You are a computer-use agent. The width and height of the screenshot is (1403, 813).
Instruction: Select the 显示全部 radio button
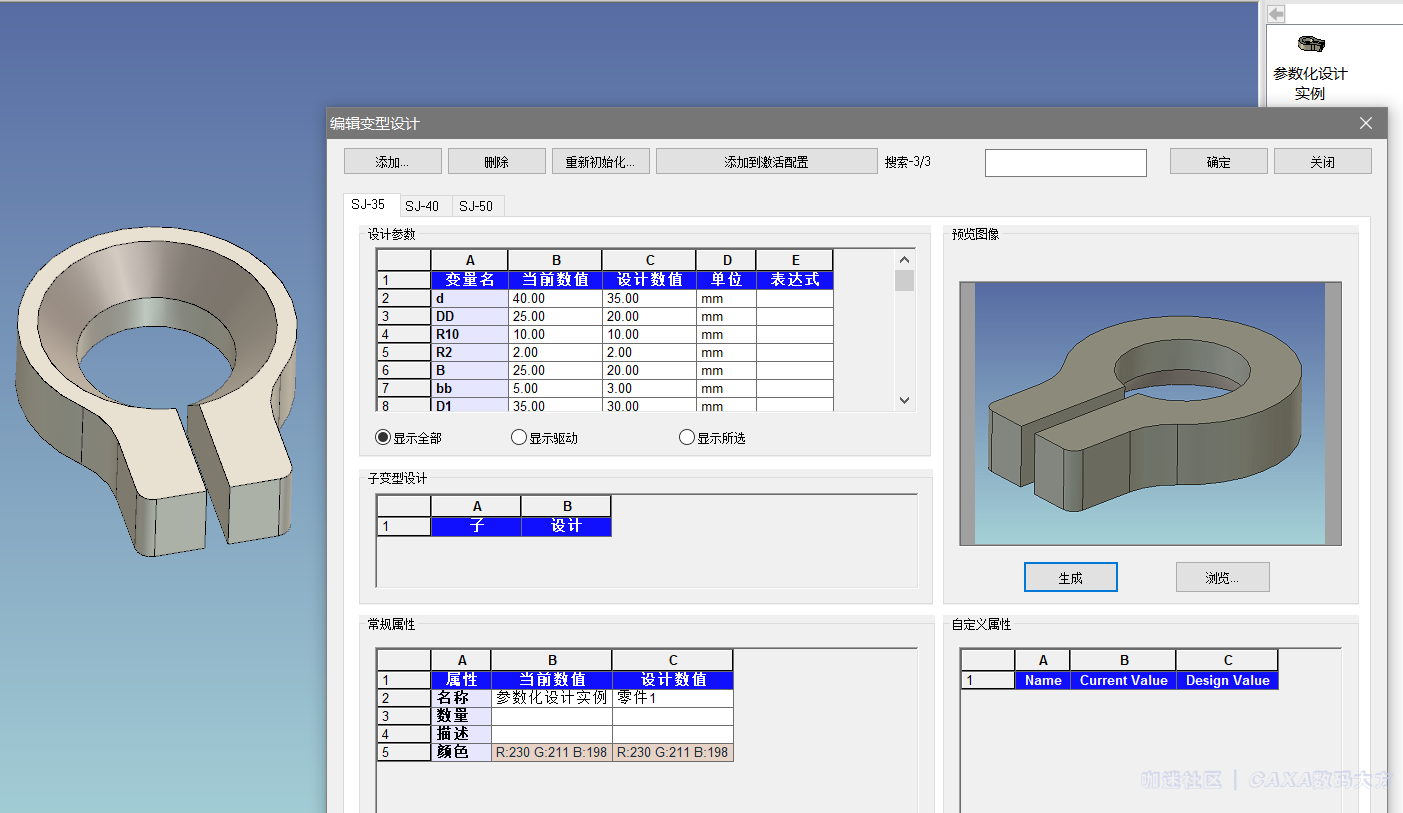click(x=383, y=438)
